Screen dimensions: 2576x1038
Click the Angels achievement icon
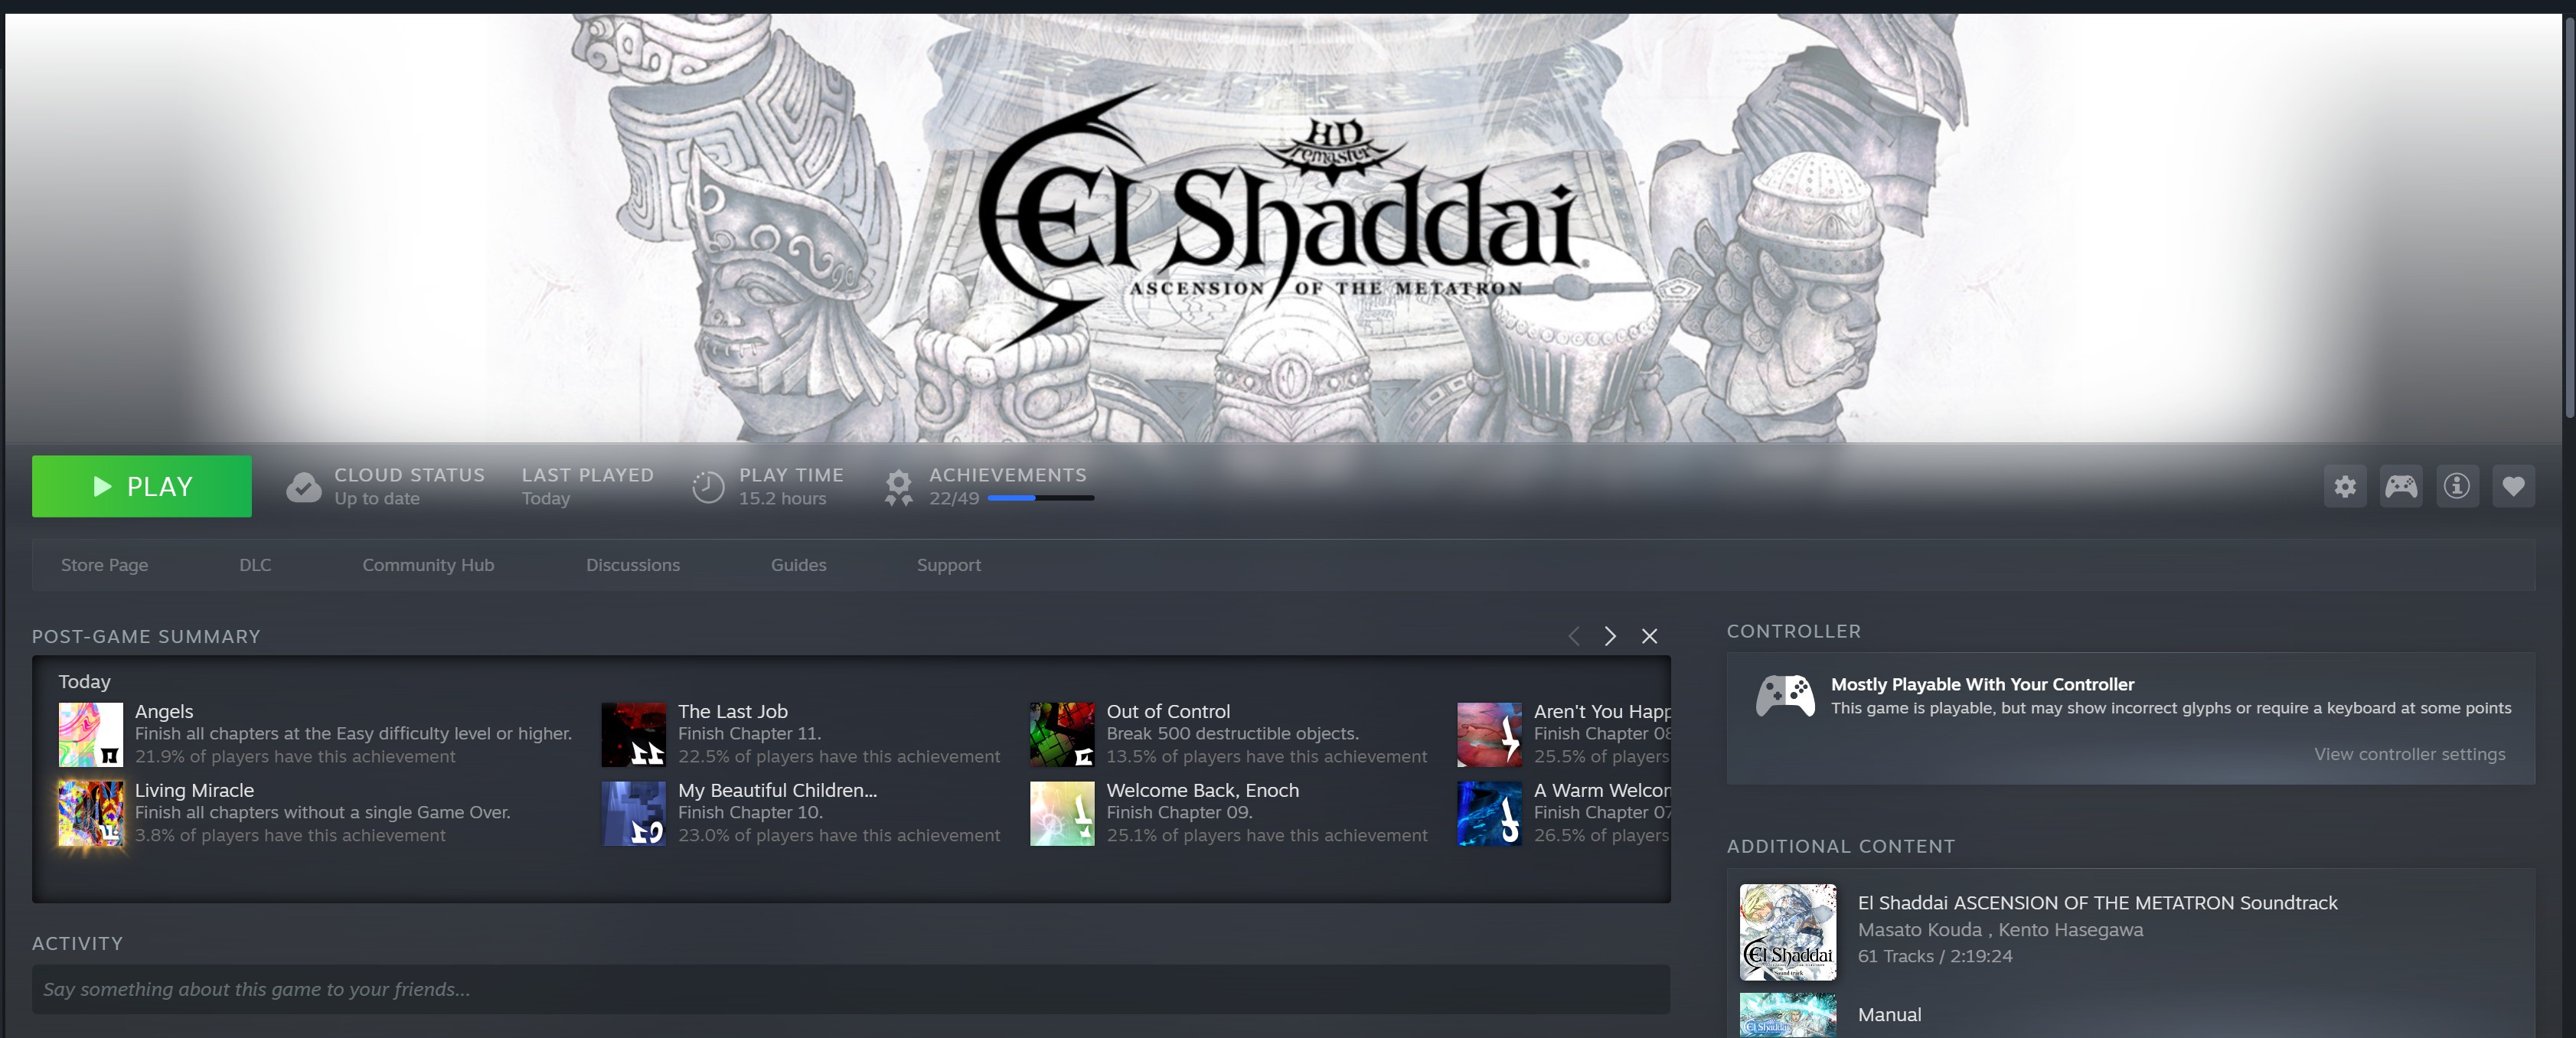[91, 735]
